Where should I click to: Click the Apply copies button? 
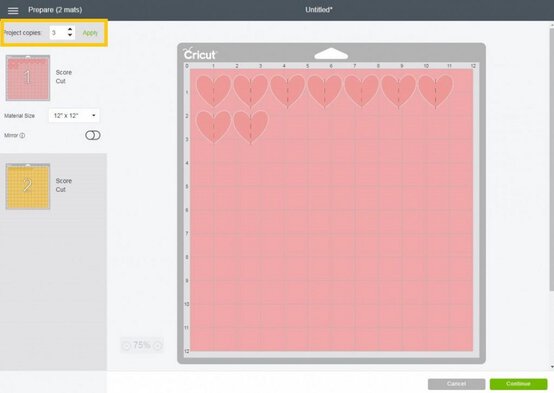coord(90,33)
